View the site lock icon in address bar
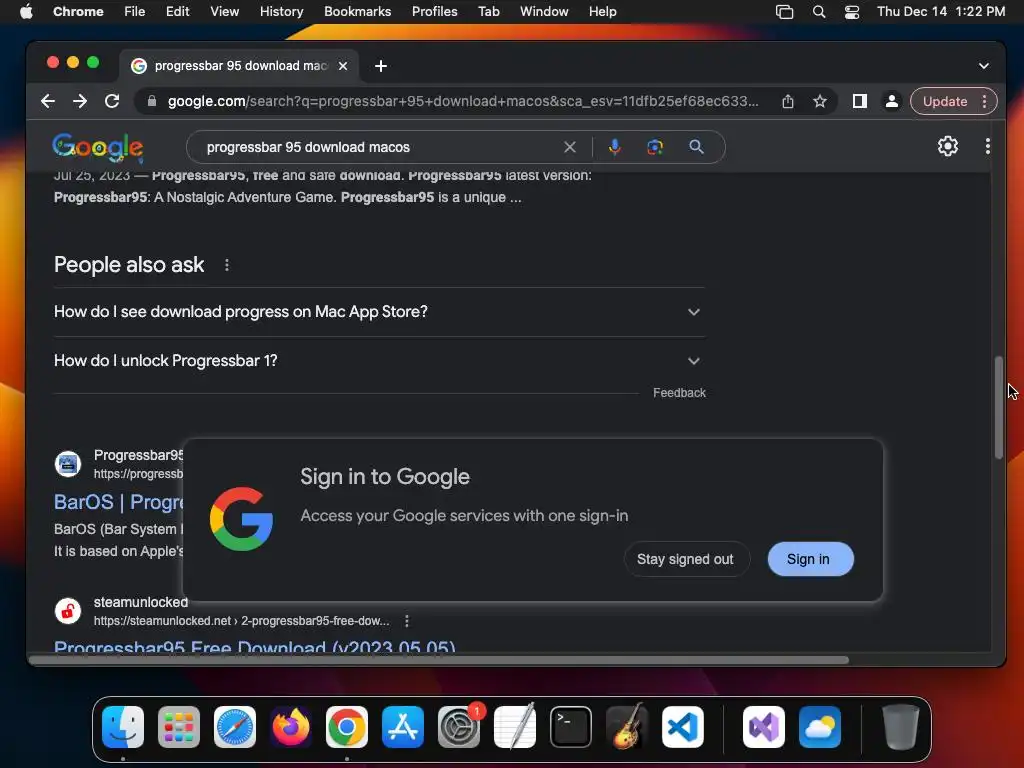Image resolution: width=1024 pixels, height=768 pixels. 152,101
